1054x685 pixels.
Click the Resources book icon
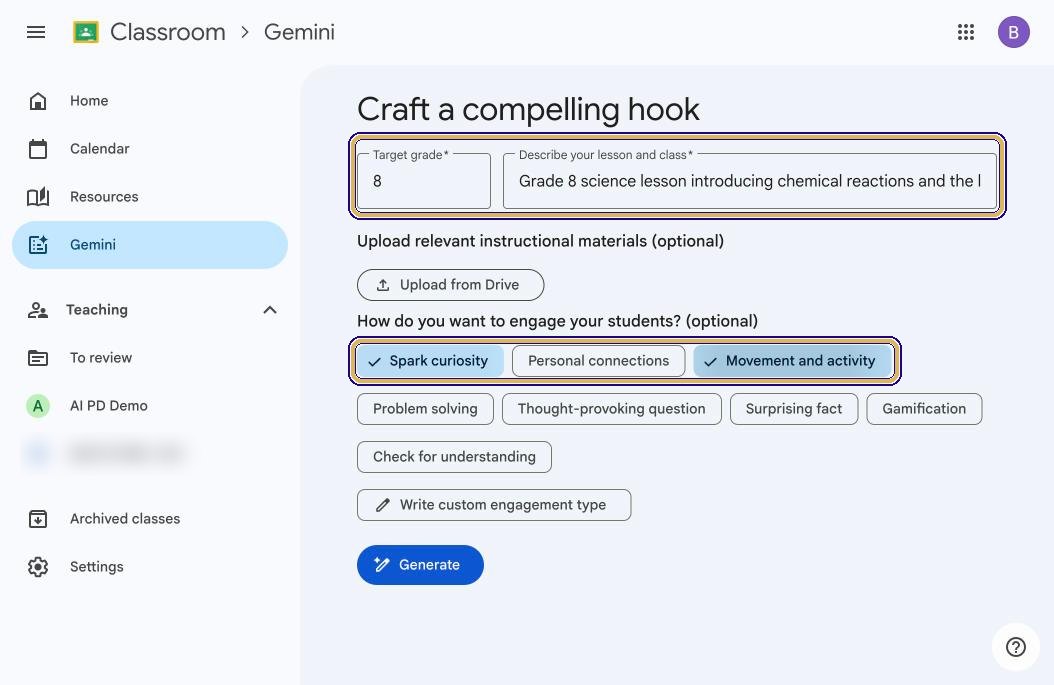[38, 197]
